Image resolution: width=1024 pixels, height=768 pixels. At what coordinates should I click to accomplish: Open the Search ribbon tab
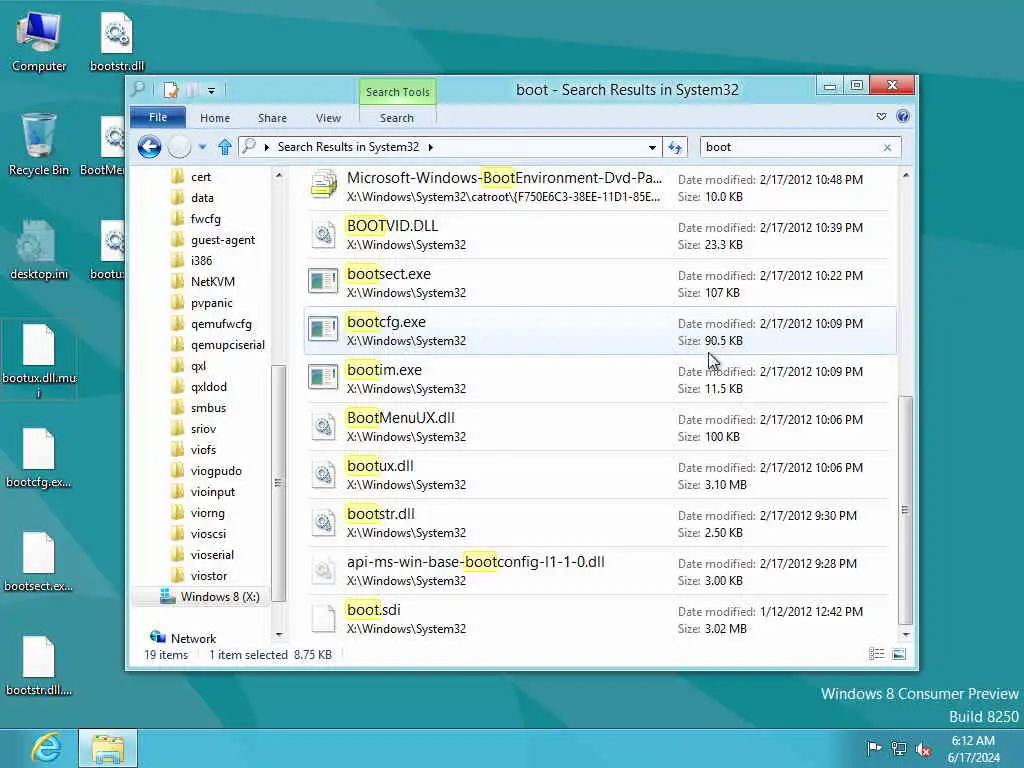pos(397,118)
